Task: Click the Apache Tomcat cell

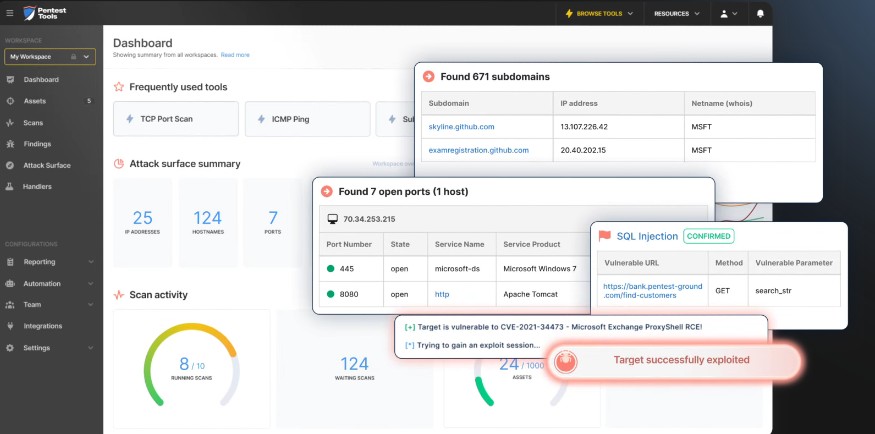Action: pos(530,294)
